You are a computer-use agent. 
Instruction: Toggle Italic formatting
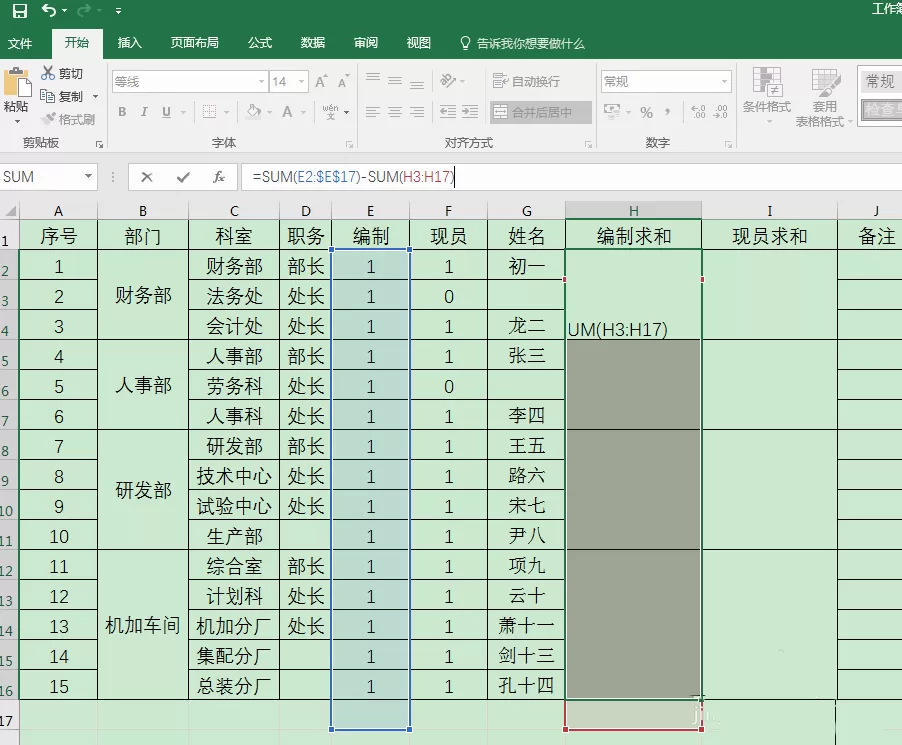click(x=144, y=112)
